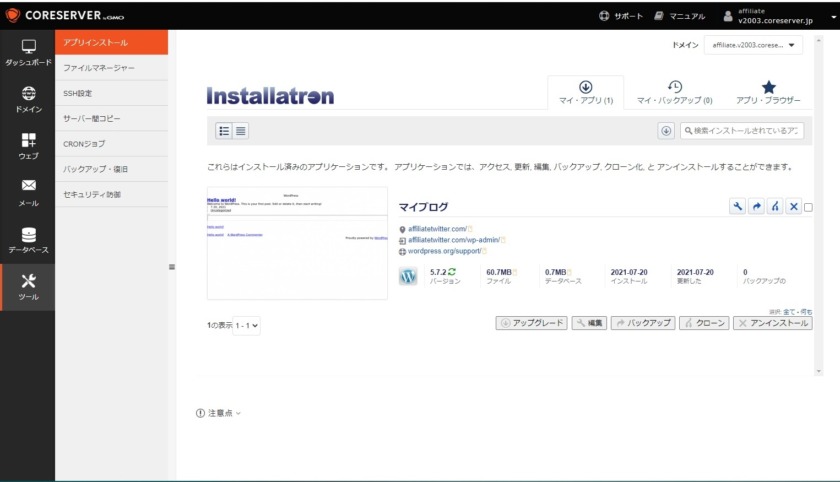Click the Installatron logo
The image size is (840, 482).
tap(270, 95)
